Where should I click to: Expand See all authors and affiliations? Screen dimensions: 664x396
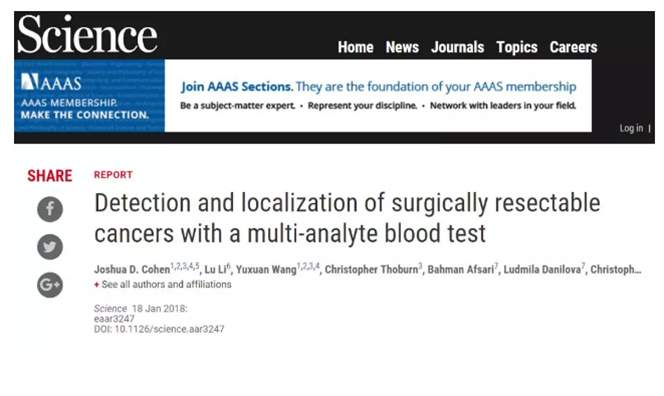(163, 285)
